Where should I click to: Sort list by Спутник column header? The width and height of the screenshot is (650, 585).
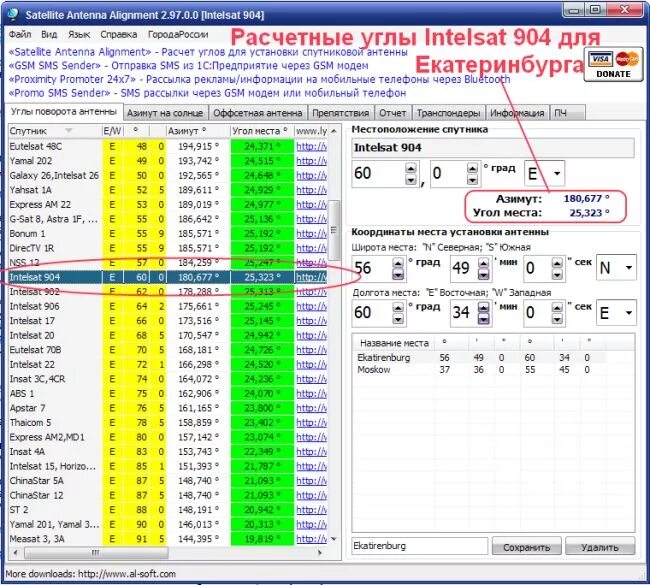(55, 131)
